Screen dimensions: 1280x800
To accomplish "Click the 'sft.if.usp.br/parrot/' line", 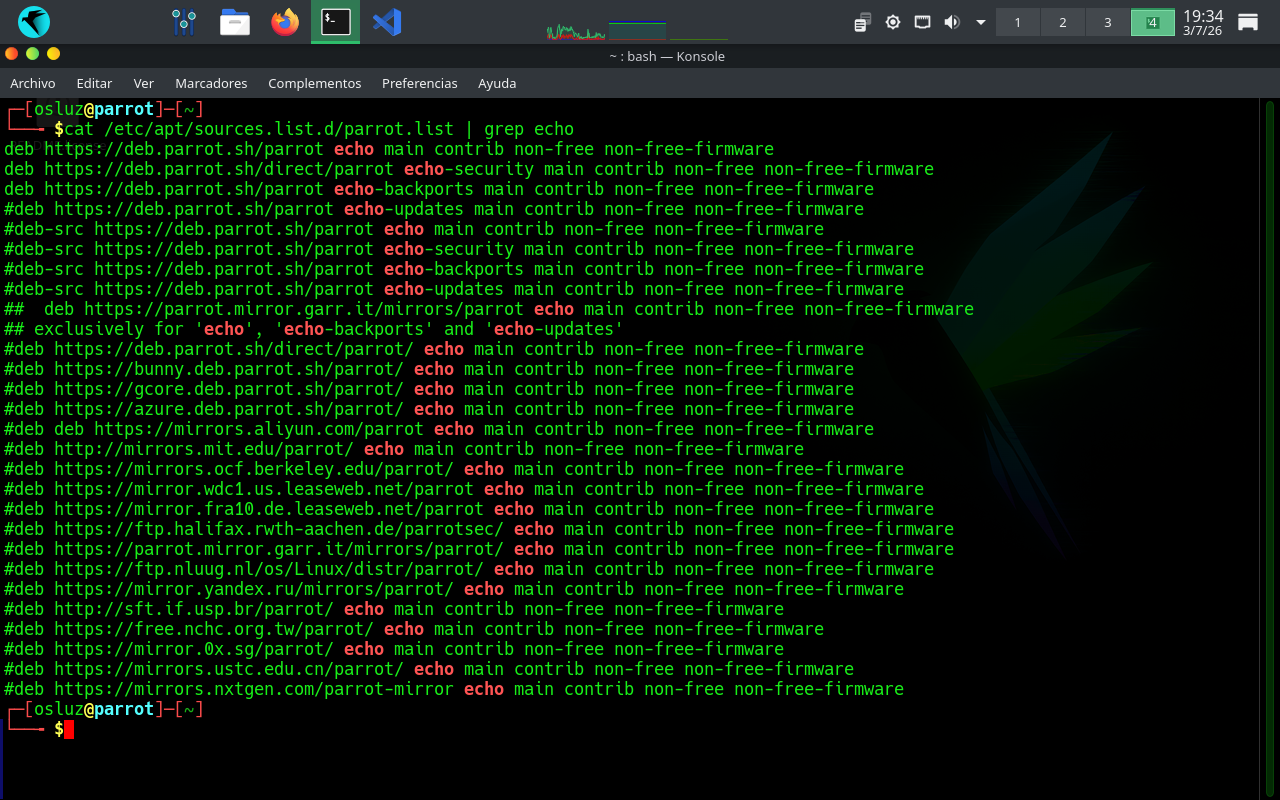I will point(394,609).
